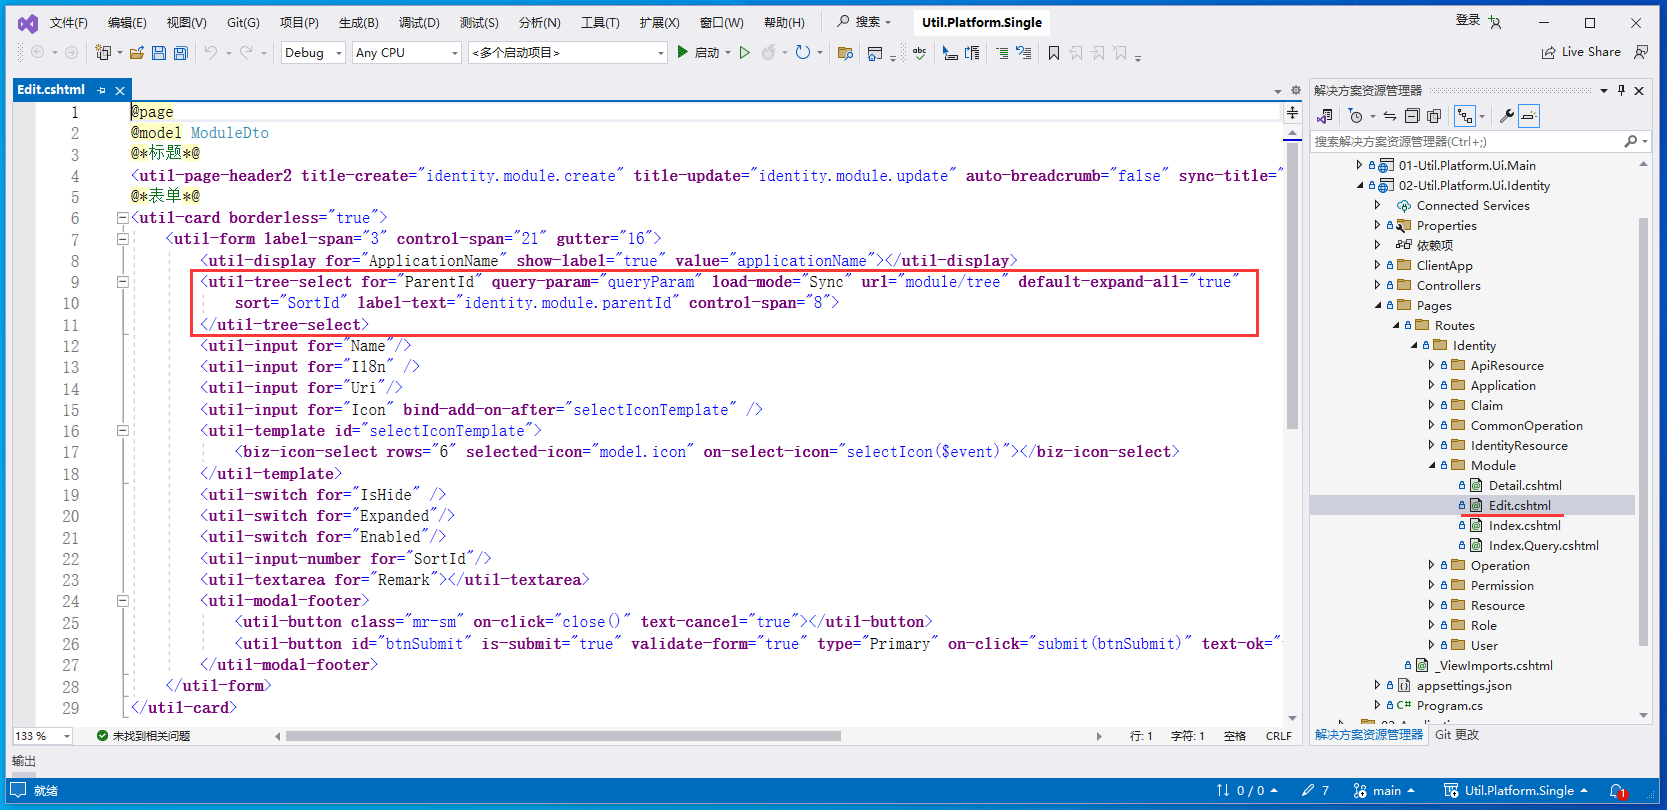Click the Navigate Back arrow icon
Viewport: 1667px width, 810px height.
38,52
